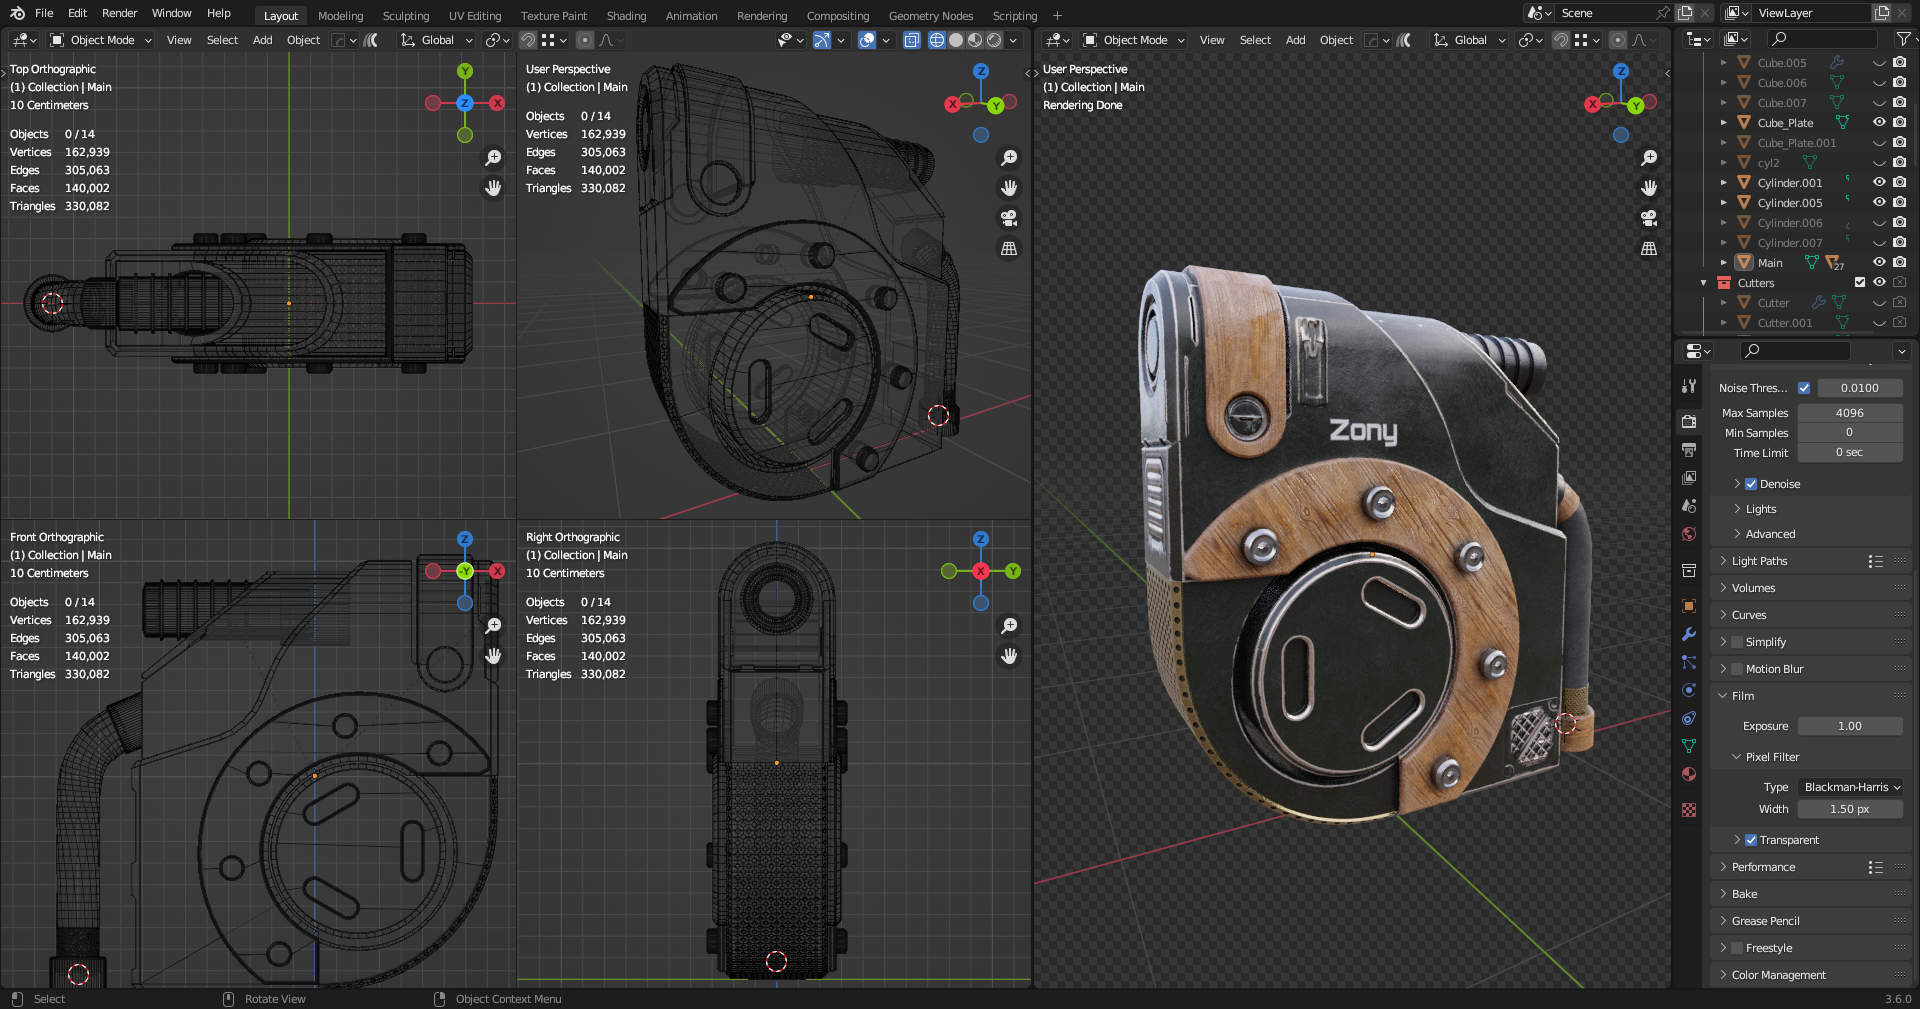Screen dimensions: 1920x1009
Task: Uncheck the Transparent film checkbox
Action: [x=1751, y=840]
